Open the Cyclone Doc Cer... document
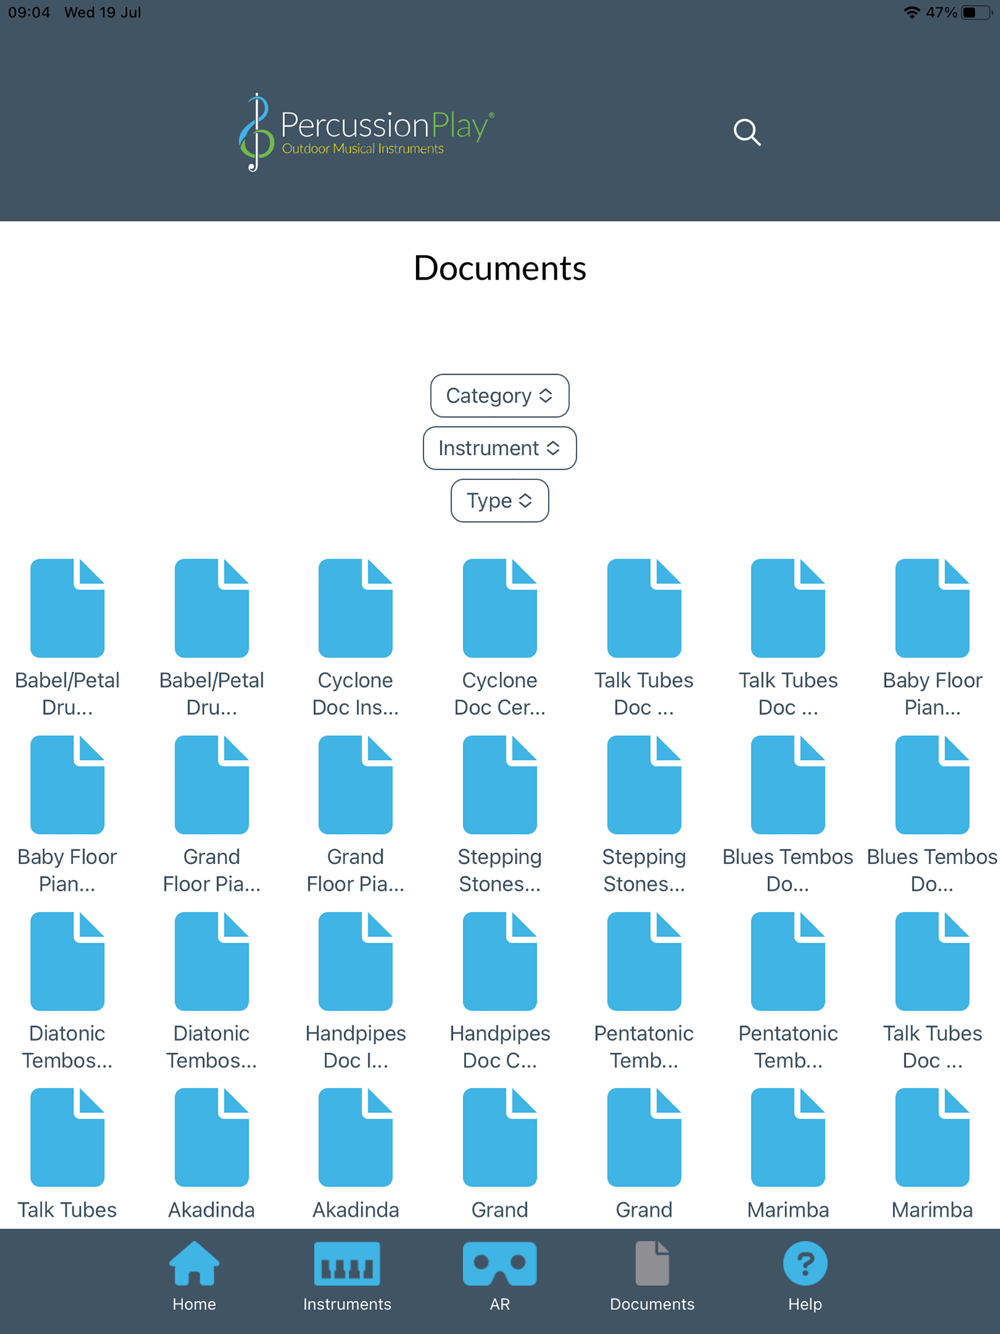 [x=500, y=638]
